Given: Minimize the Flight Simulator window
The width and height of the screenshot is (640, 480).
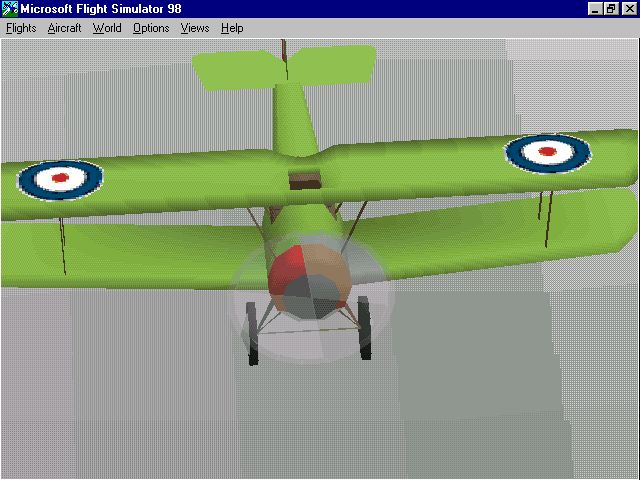Looking at the screenshot, I should pyautogui.click(x=595, y=9).
